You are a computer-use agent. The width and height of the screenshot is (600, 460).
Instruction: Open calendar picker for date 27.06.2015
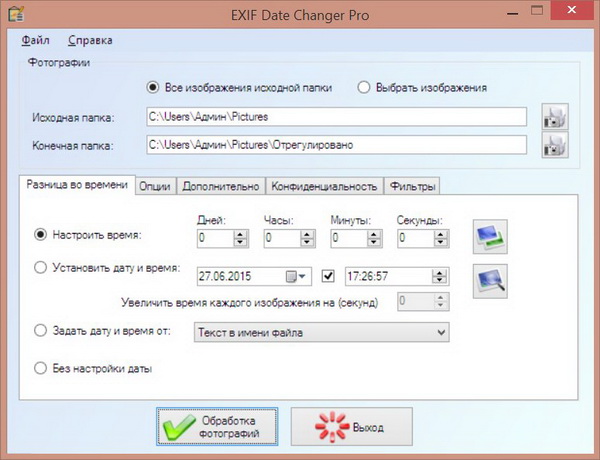(x=291, y=275)
